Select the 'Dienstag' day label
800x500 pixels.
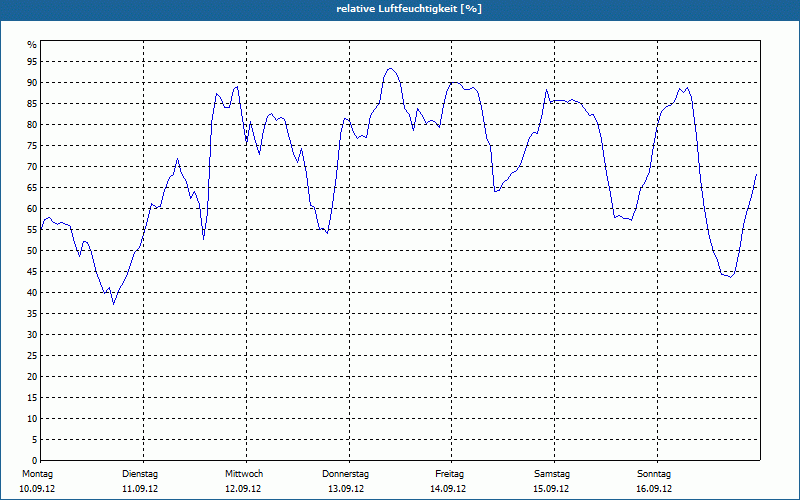pyautogui.click(x=140, y=474)
